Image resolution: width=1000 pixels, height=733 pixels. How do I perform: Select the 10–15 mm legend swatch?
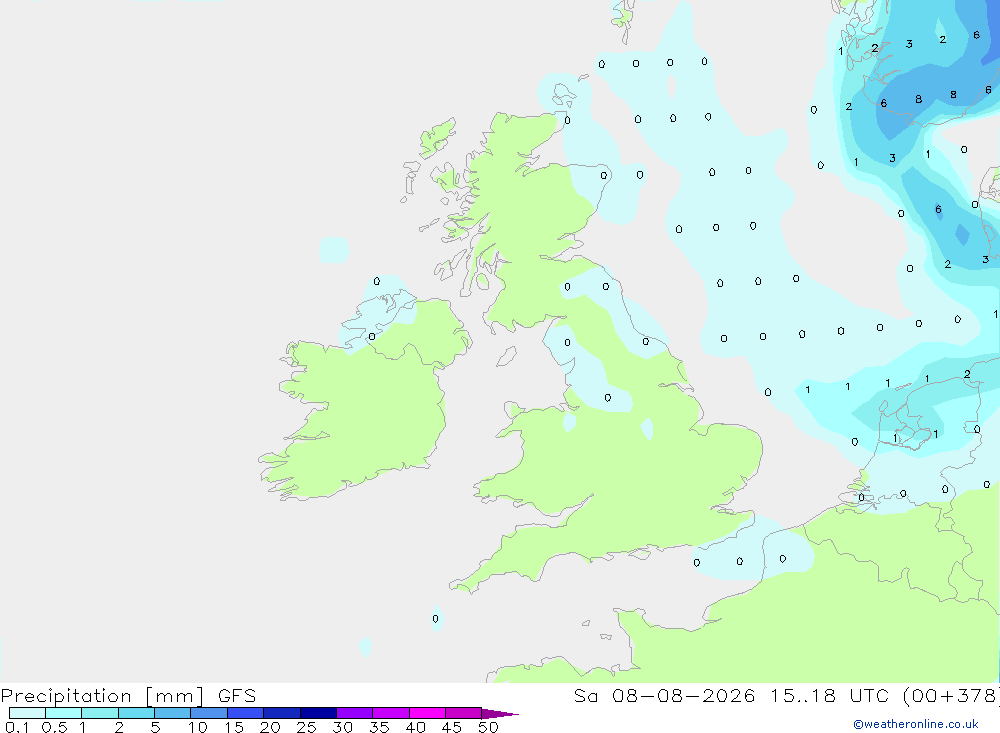209,713
